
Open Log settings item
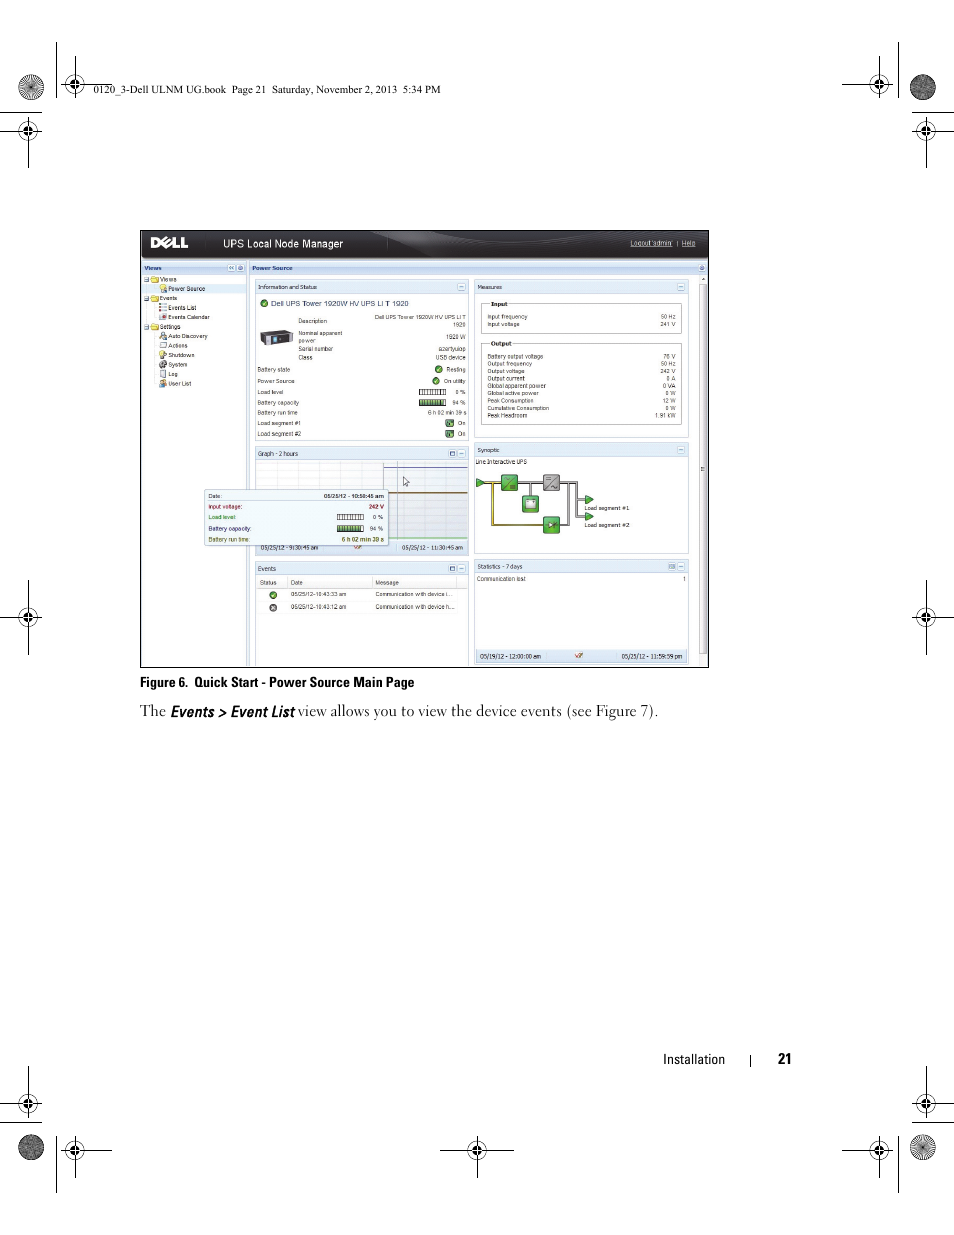pyautogui.click(x=173, y=374)
